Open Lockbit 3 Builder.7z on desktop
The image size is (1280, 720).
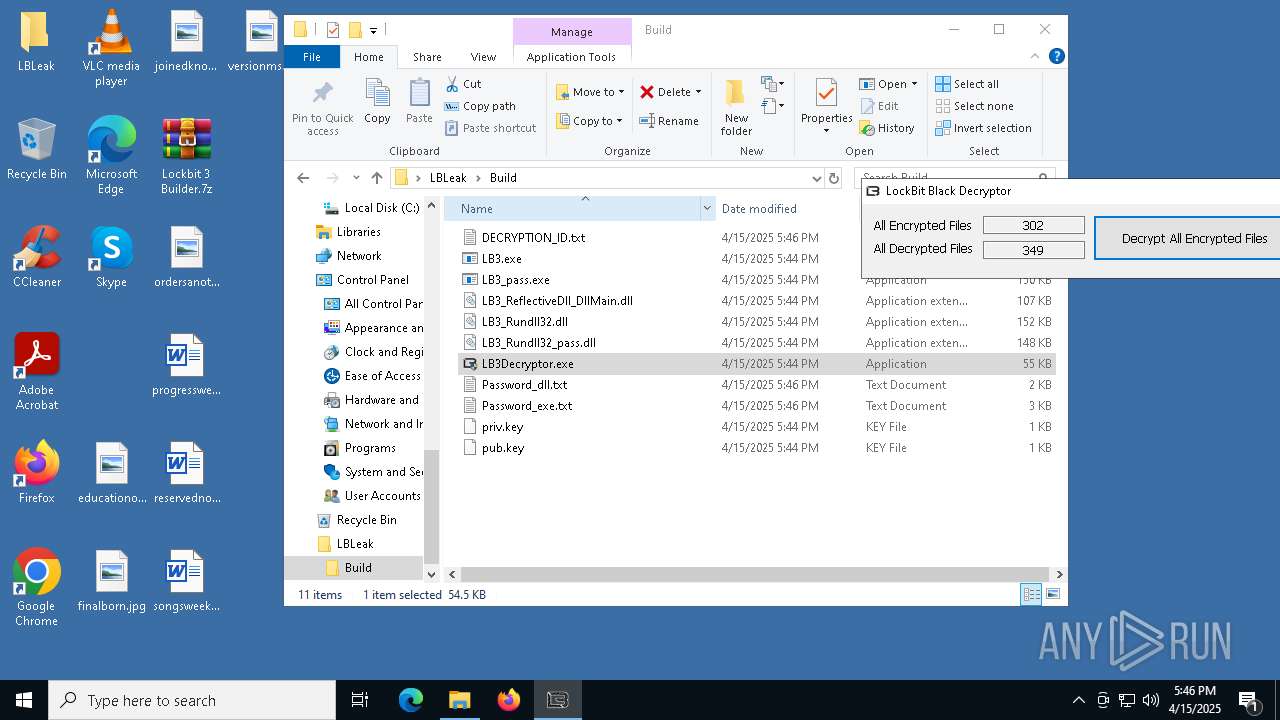coord(186,155)
